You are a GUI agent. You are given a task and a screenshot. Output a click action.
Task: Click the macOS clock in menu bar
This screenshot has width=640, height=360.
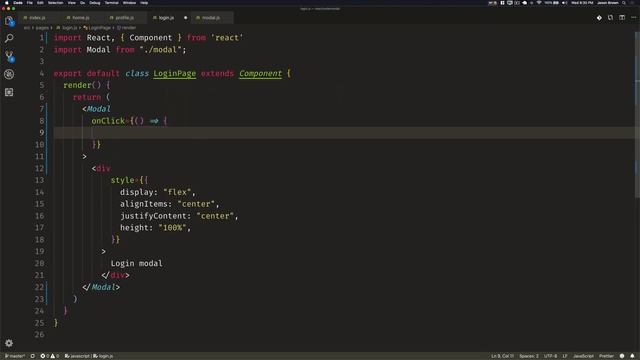tap(582, 3)
